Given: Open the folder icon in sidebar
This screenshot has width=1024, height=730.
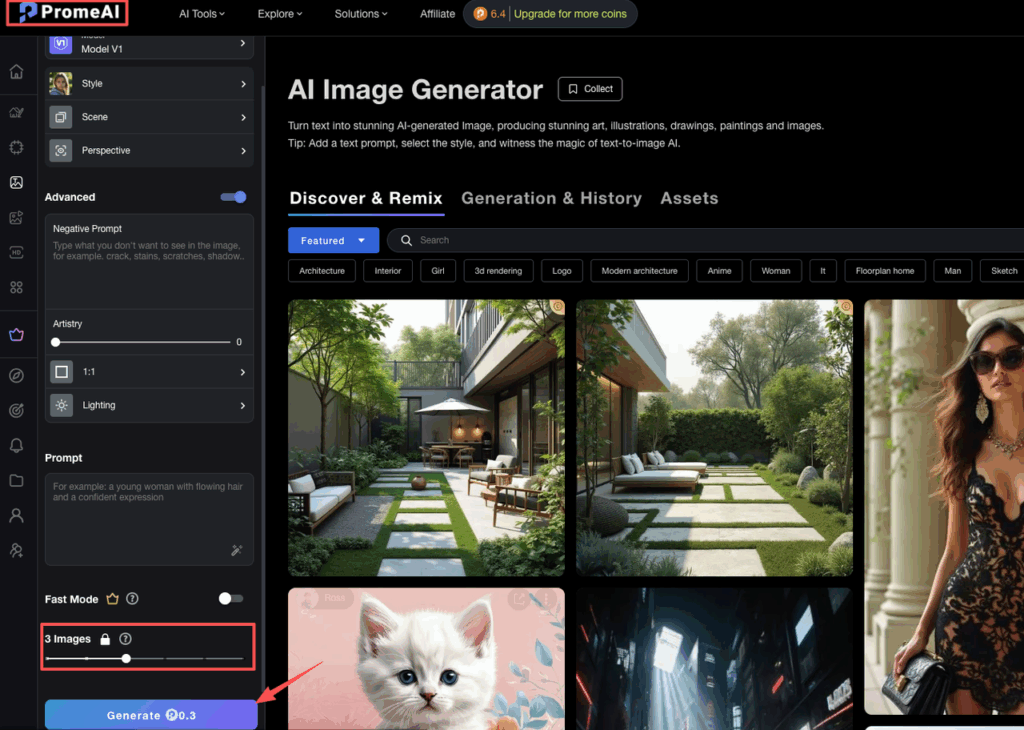Looking at the screenshot, I should pos(16,481).
